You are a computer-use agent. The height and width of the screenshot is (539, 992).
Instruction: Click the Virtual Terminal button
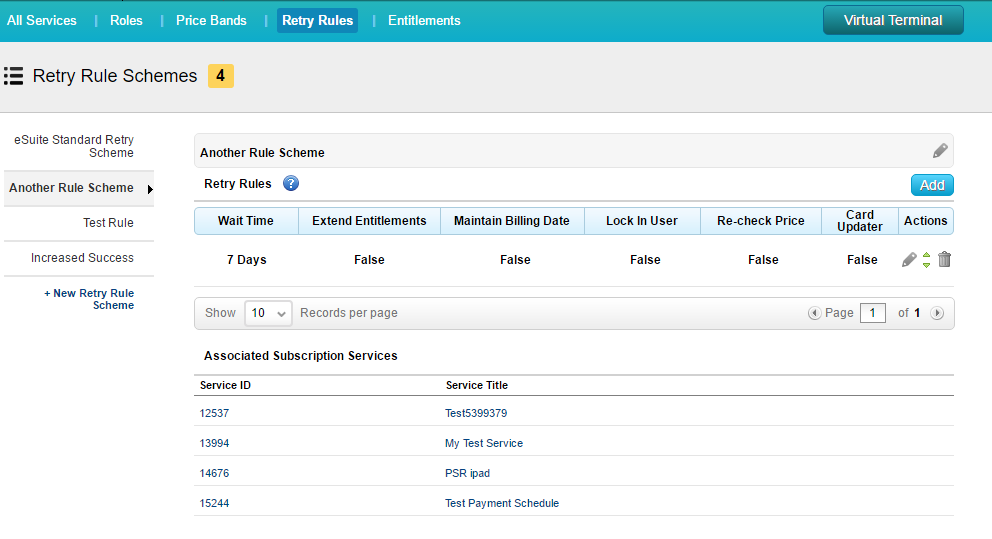pyautogui.click(x=892, y=20)
